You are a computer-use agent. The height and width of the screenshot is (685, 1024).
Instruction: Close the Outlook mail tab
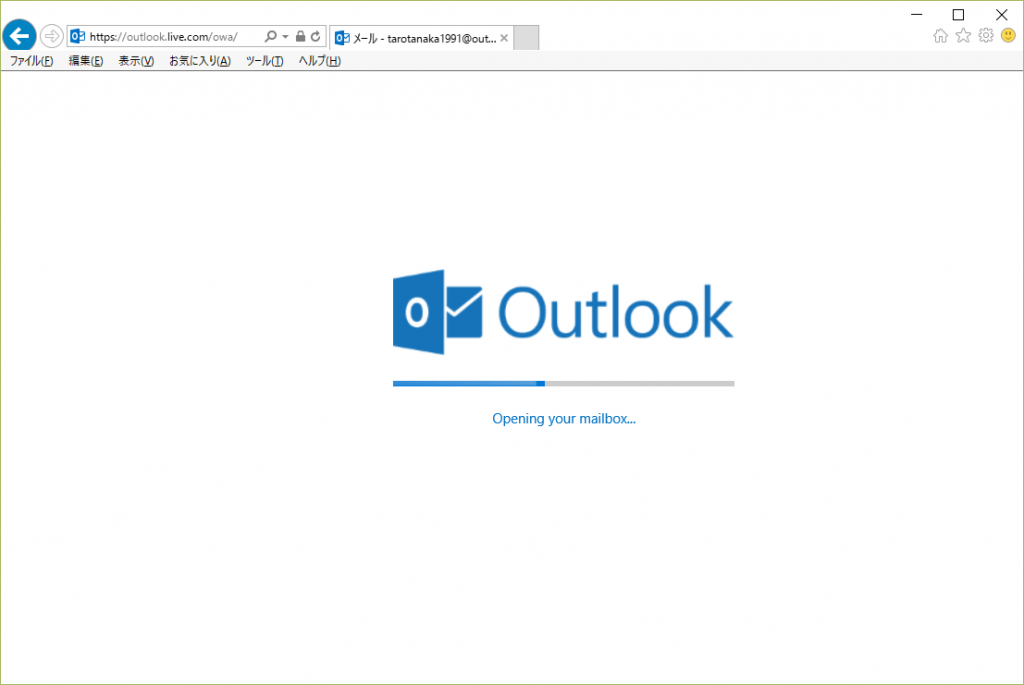pos(504,38)
